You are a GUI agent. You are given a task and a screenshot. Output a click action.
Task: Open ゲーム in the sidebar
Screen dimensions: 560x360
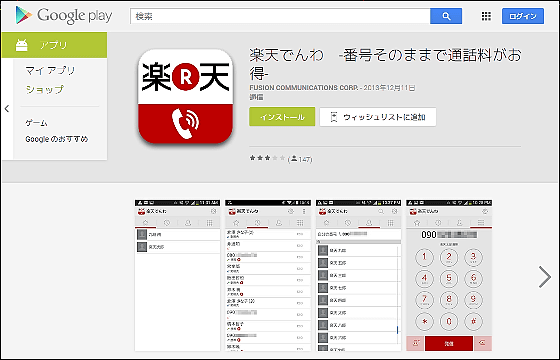[x=36, y=123]
